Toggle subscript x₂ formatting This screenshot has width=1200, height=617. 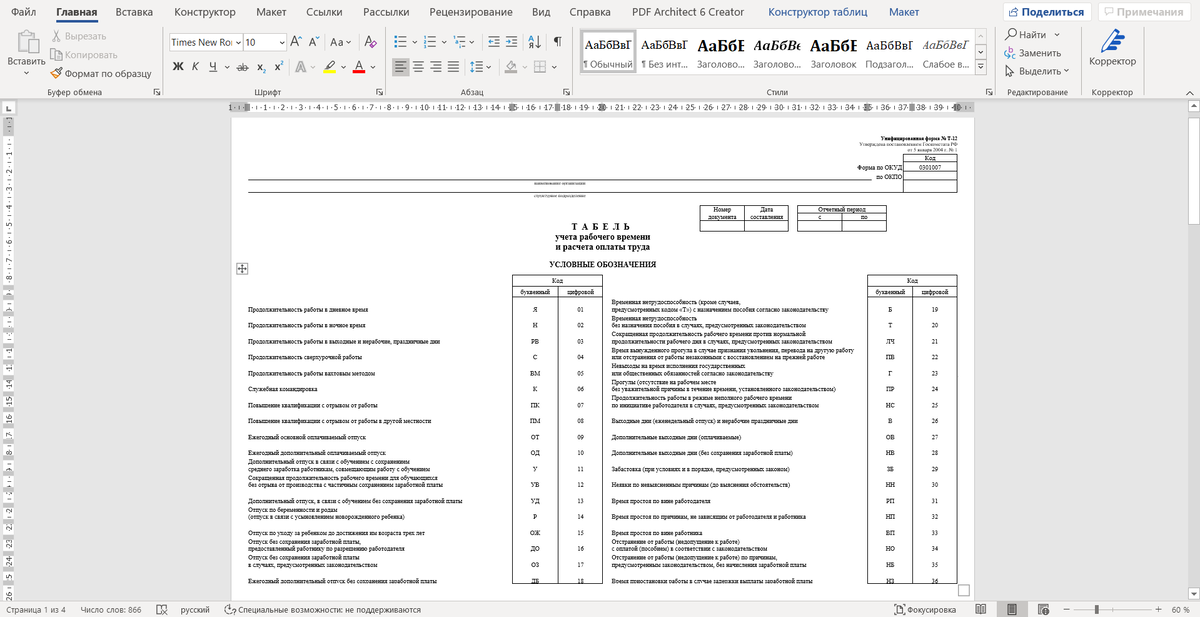(261, 67)
